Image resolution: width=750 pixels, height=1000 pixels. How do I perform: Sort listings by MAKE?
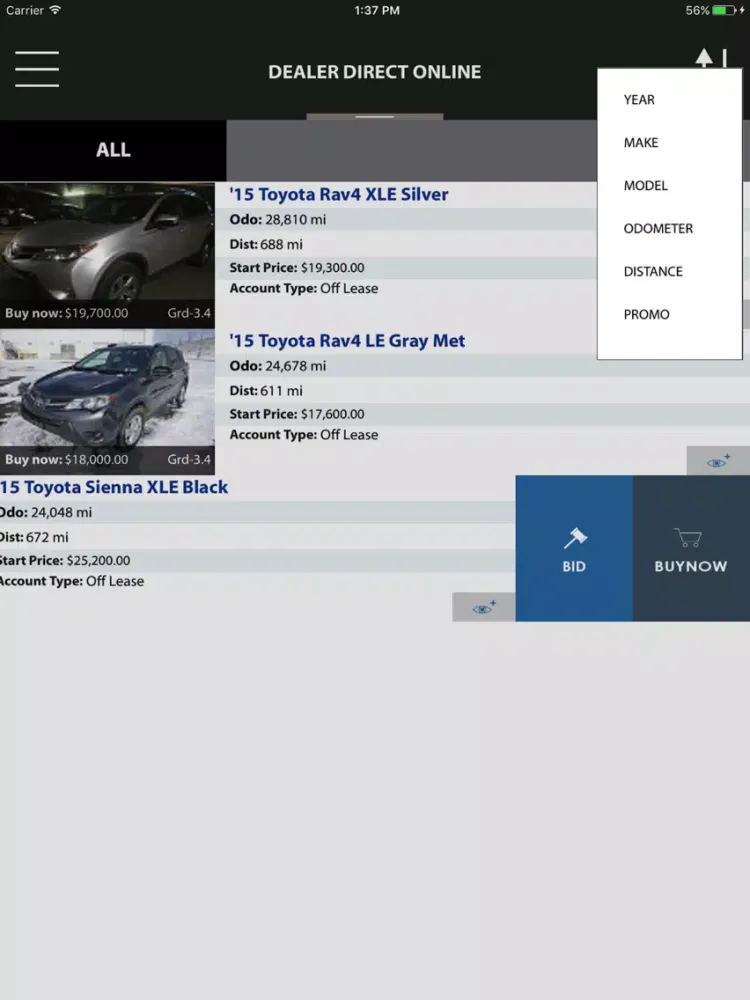(x=641, y=142)
